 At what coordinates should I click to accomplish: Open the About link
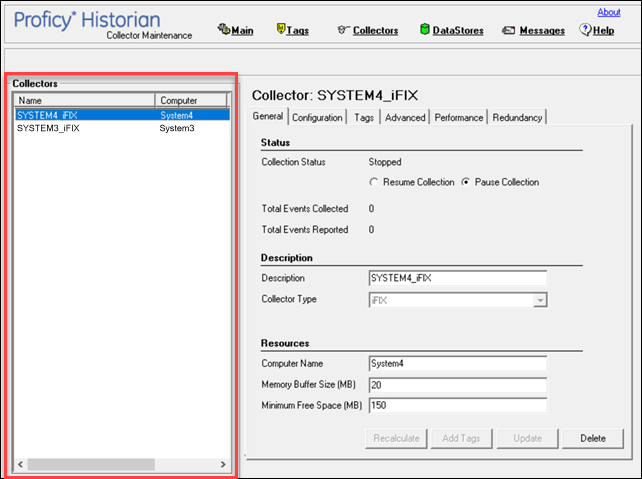point(608,12)
